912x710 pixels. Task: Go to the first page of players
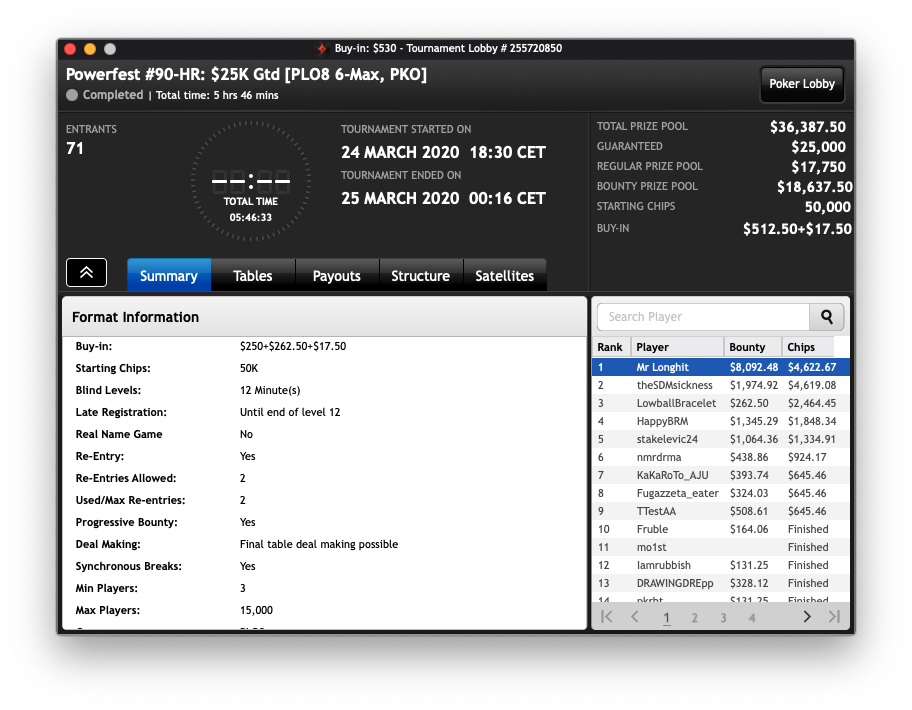607,617
